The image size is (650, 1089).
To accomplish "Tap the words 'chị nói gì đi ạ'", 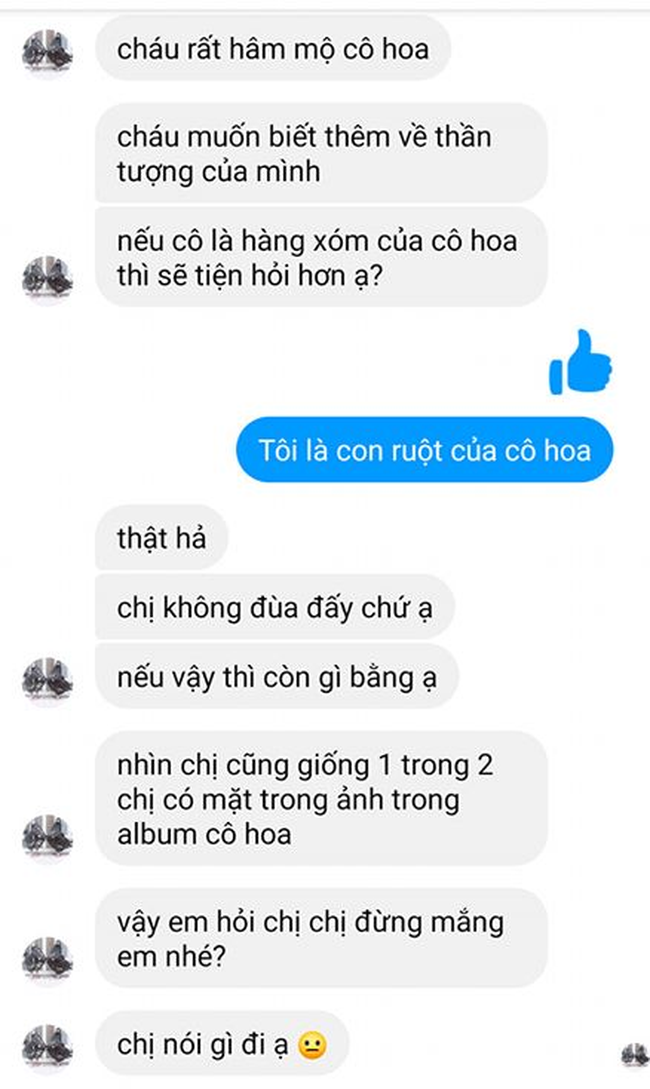I will (203, 1045).
